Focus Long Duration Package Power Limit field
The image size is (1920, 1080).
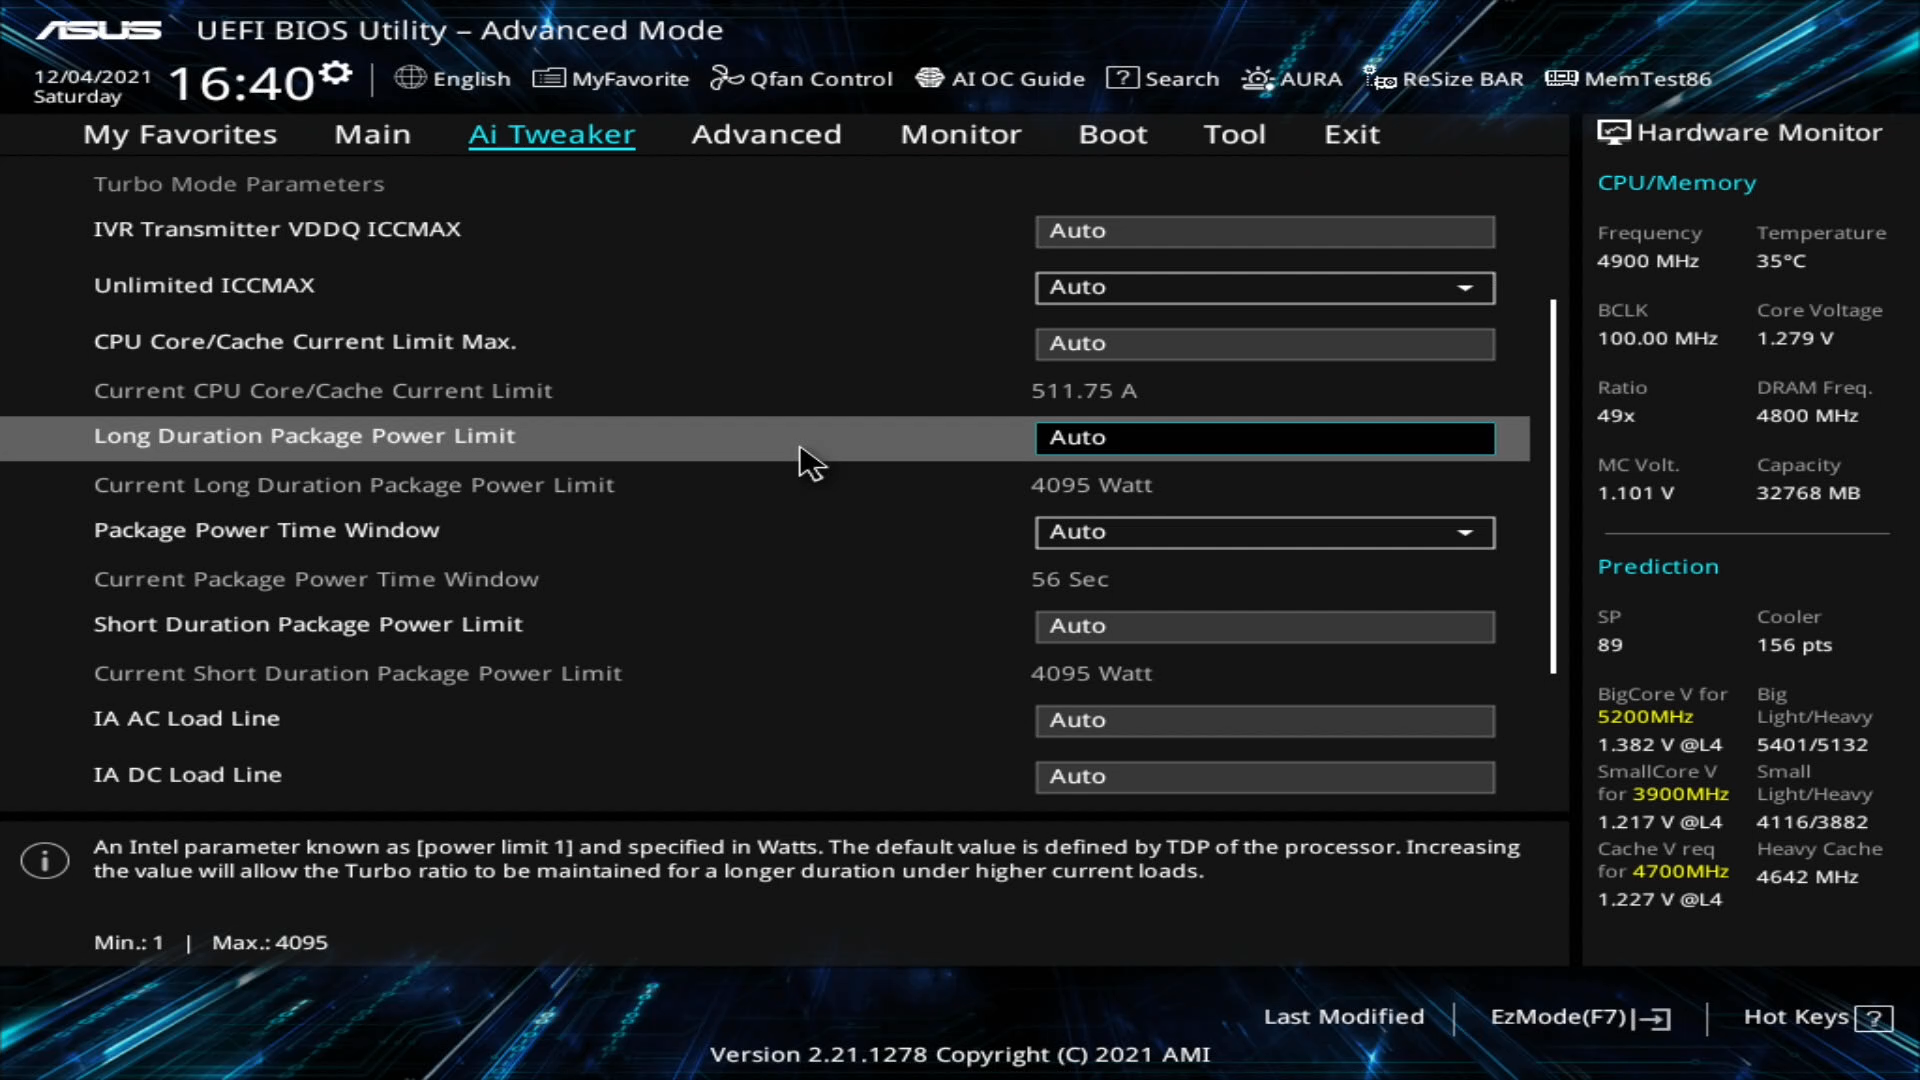[x=1265, y=438]
